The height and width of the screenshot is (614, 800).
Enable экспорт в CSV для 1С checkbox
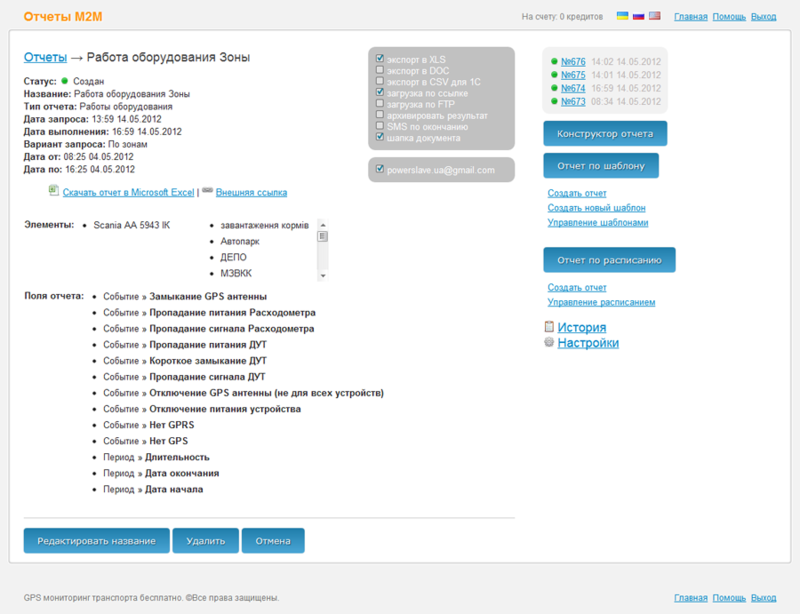pyautogui.click(x=380, y=81)
